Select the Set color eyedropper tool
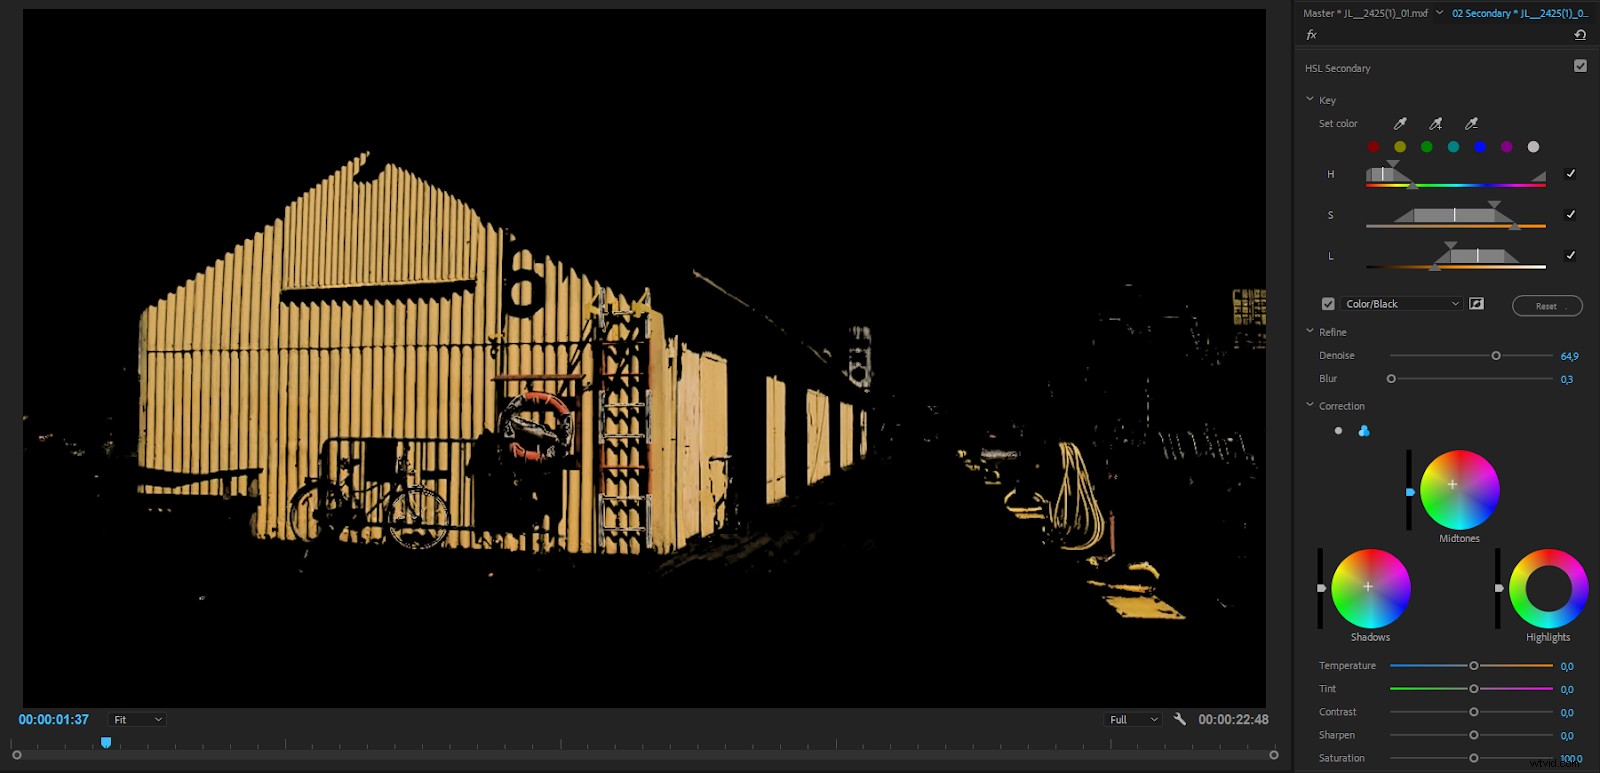 [x=1400, y=124]
